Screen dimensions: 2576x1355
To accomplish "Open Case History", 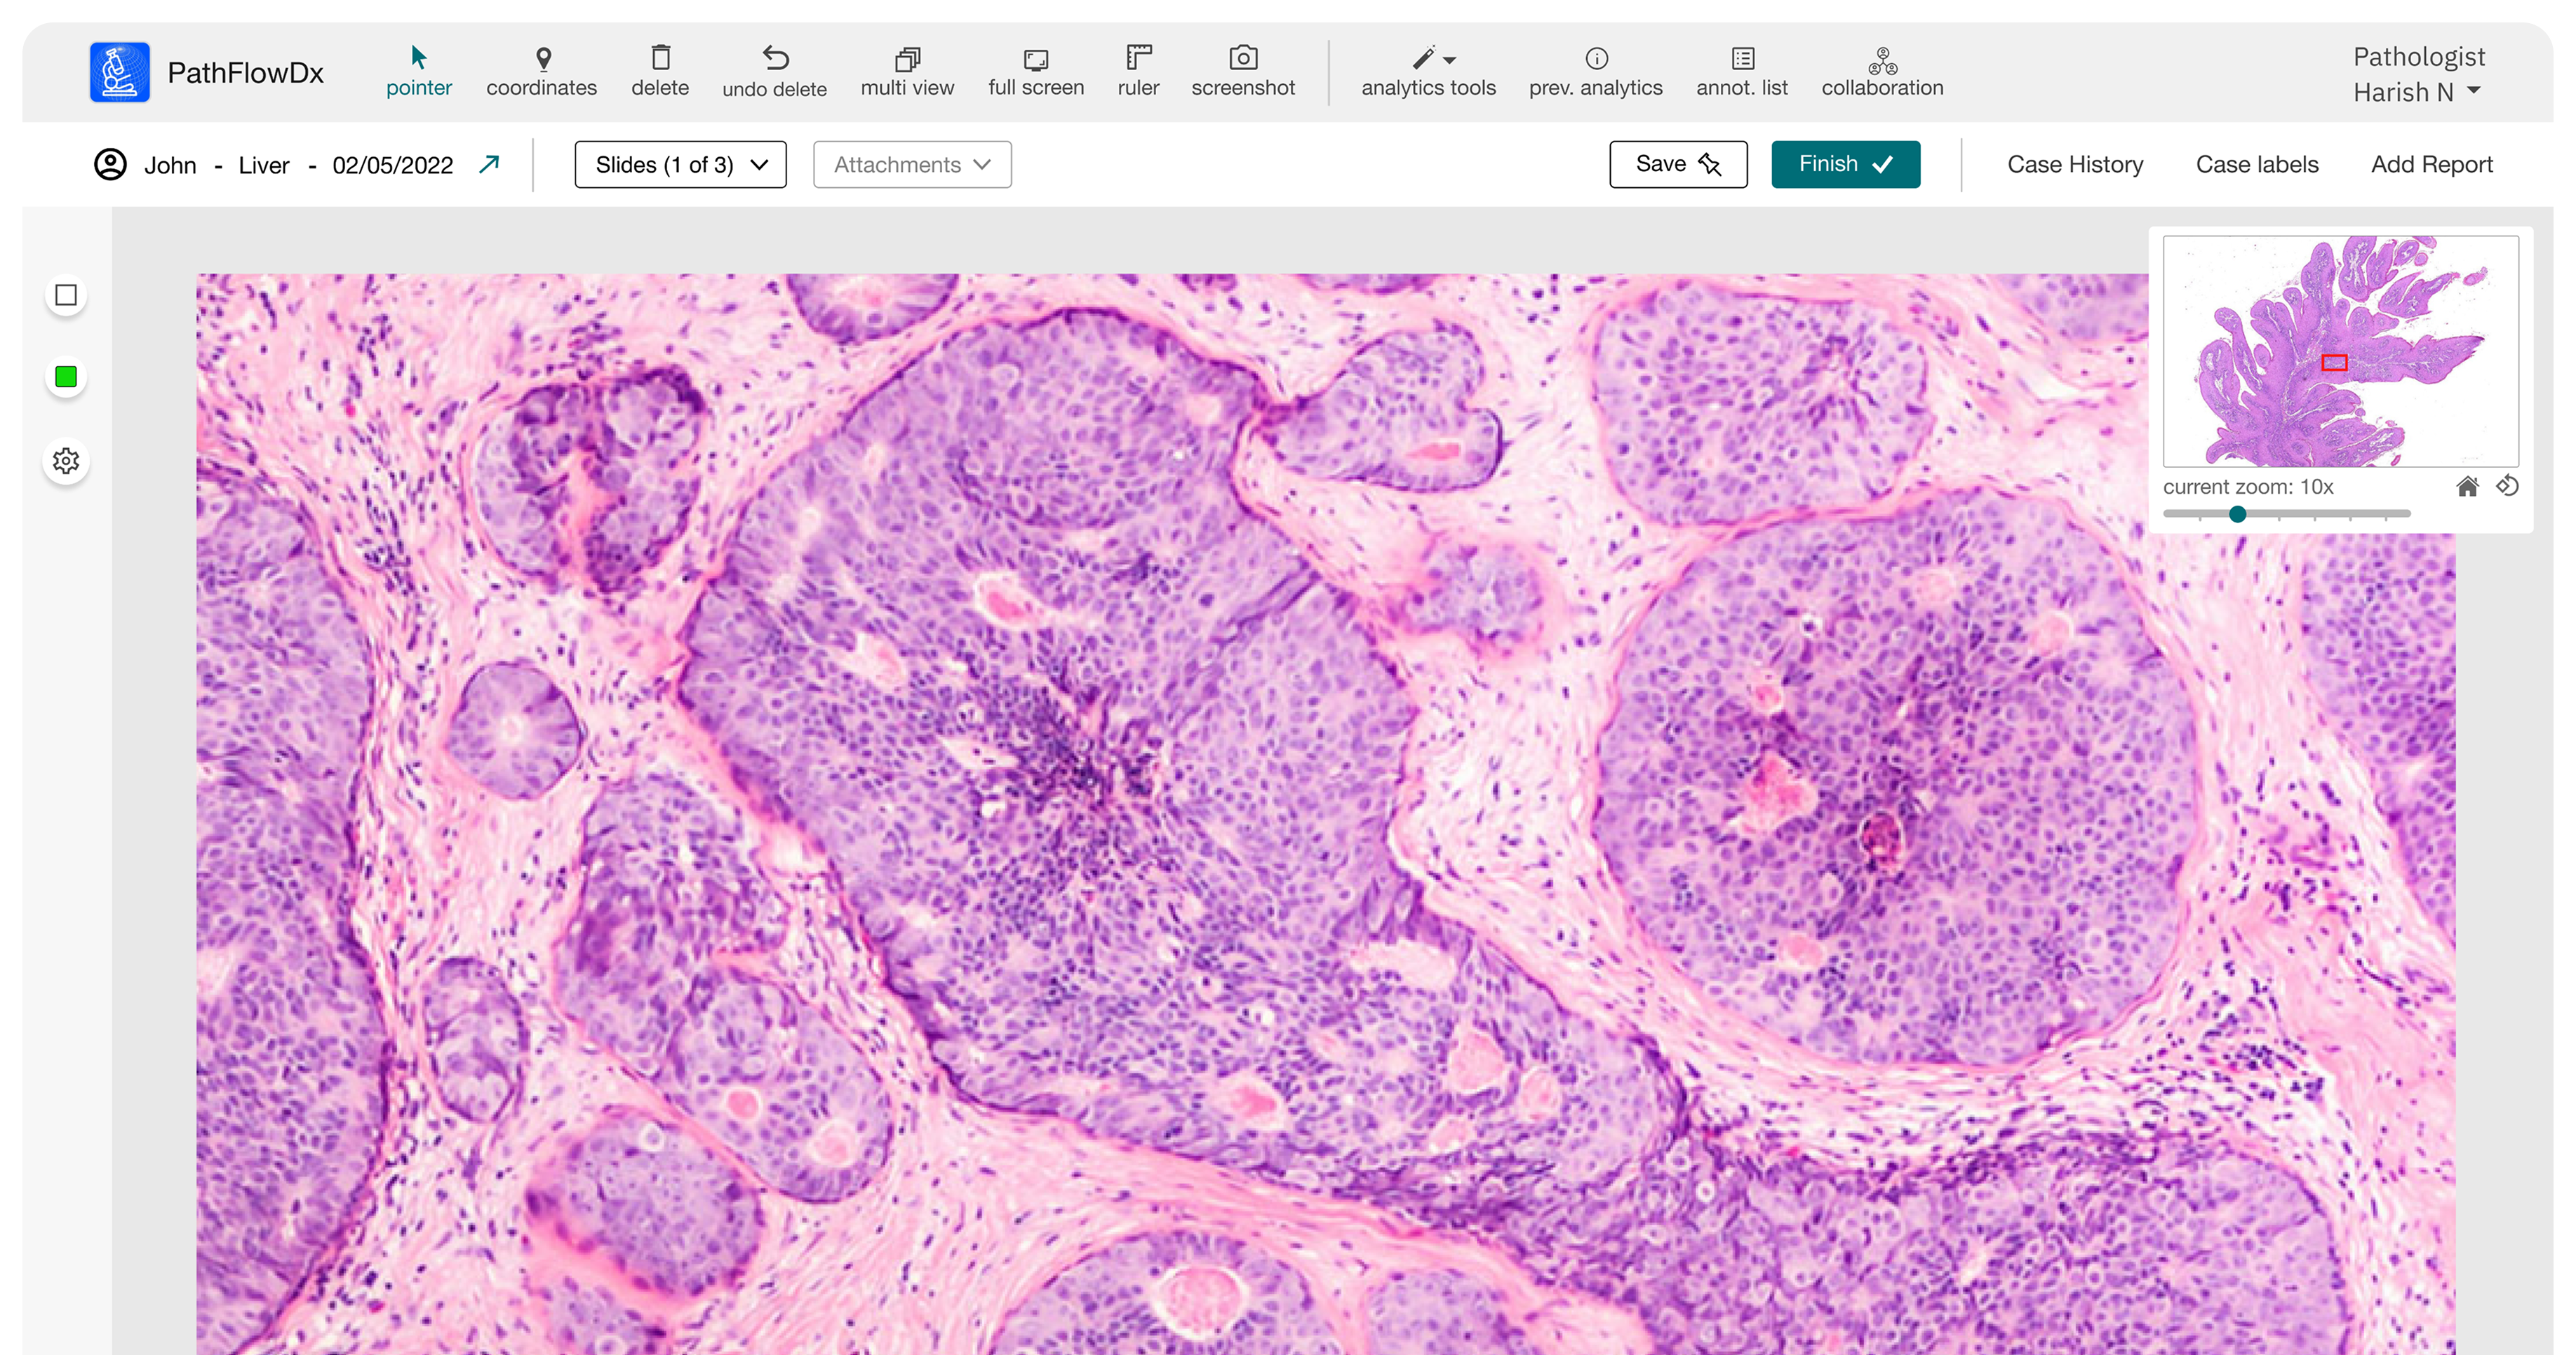I will point(2075,164).
